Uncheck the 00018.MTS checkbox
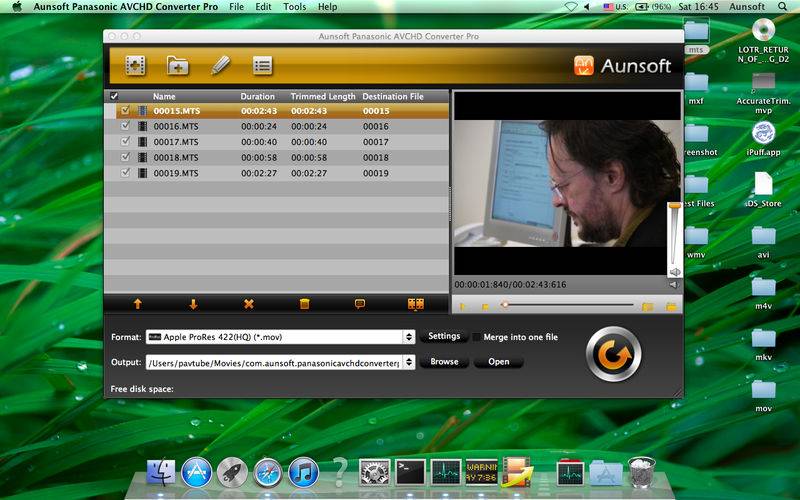800x500 pixels. [x=125, y=157]
